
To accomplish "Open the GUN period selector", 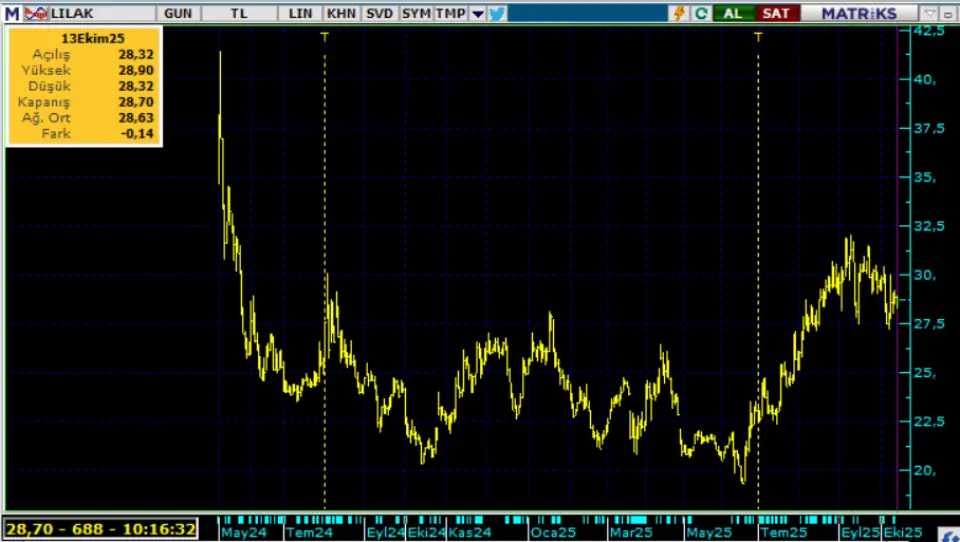I will click(178, 14).
